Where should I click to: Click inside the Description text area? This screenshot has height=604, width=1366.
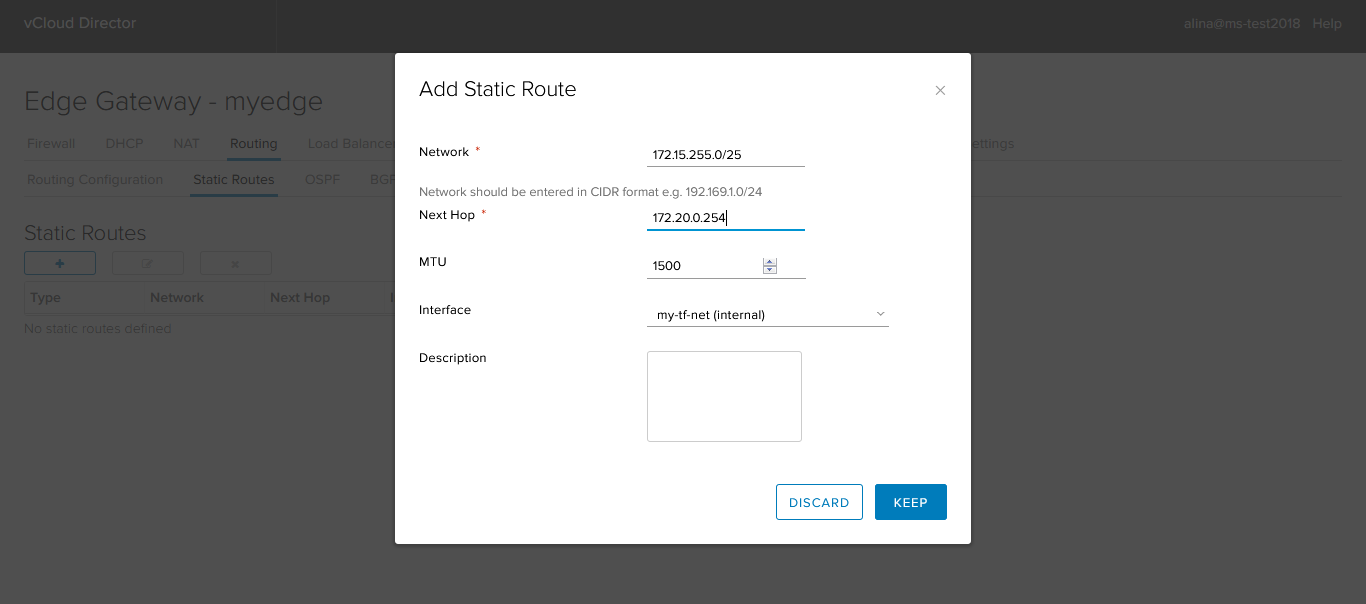coord(724,396)
